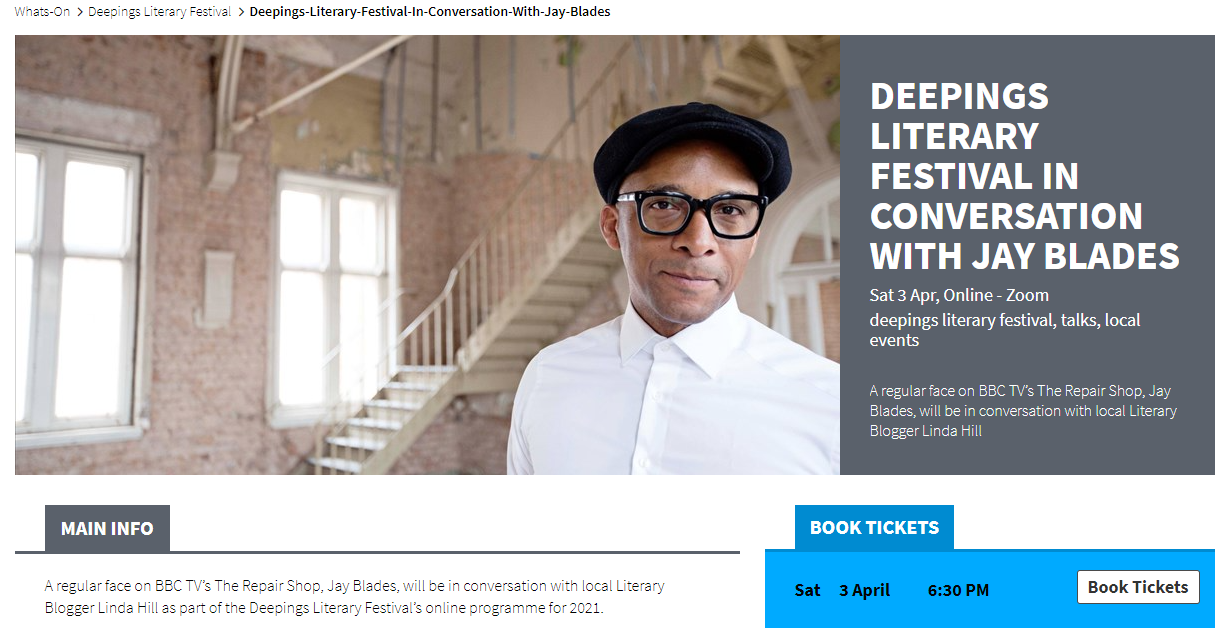Select the Book Tickets tab header
The image size is (1227, 633).
point(874,528)
